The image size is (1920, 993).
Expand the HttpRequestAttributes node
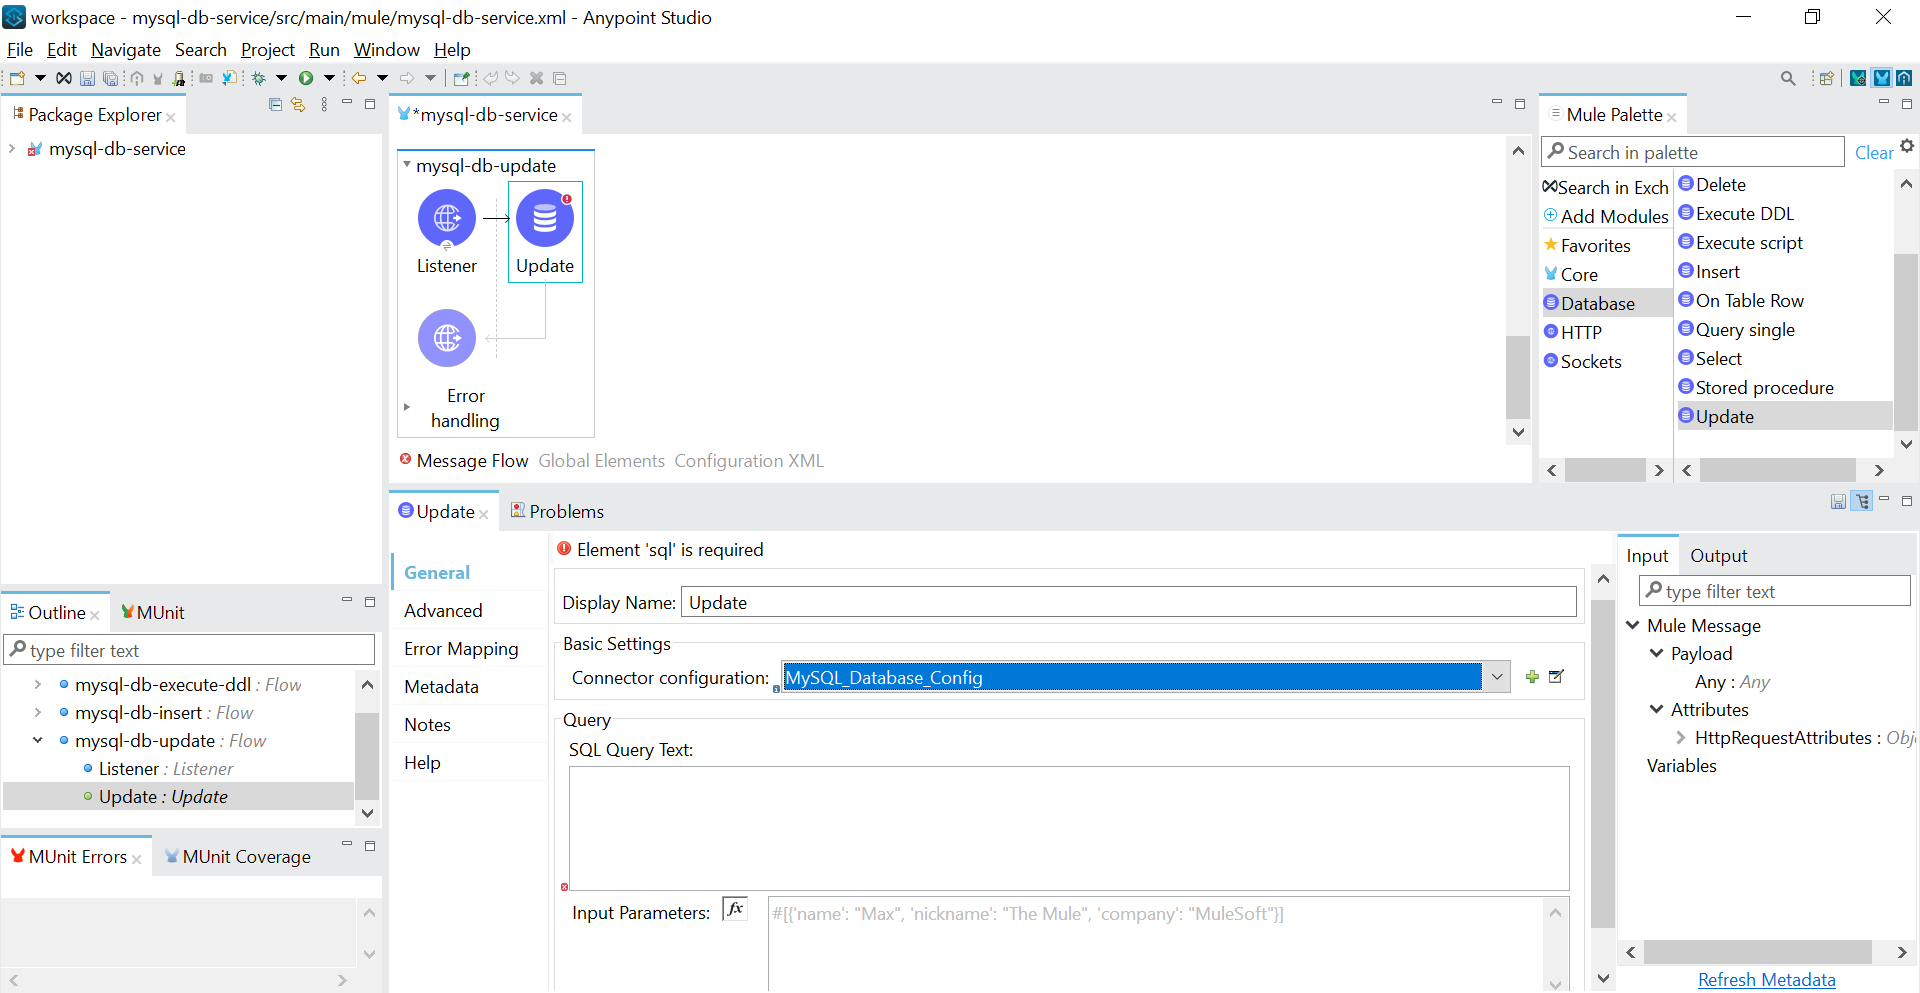click(1681, 738)
